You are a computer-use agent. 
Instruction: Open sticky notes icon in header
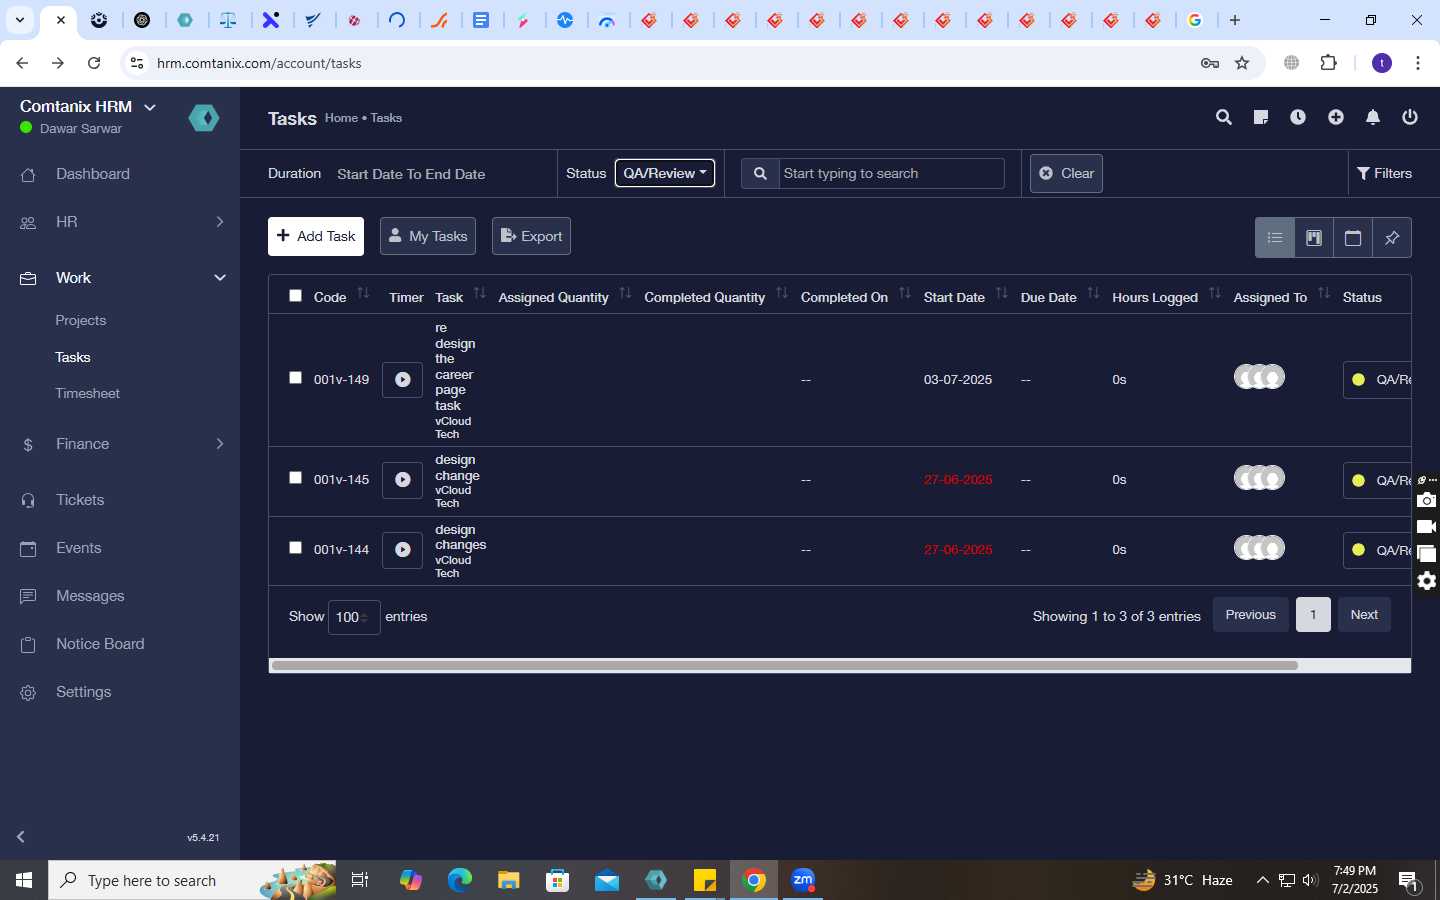[x=1260, y=117]
